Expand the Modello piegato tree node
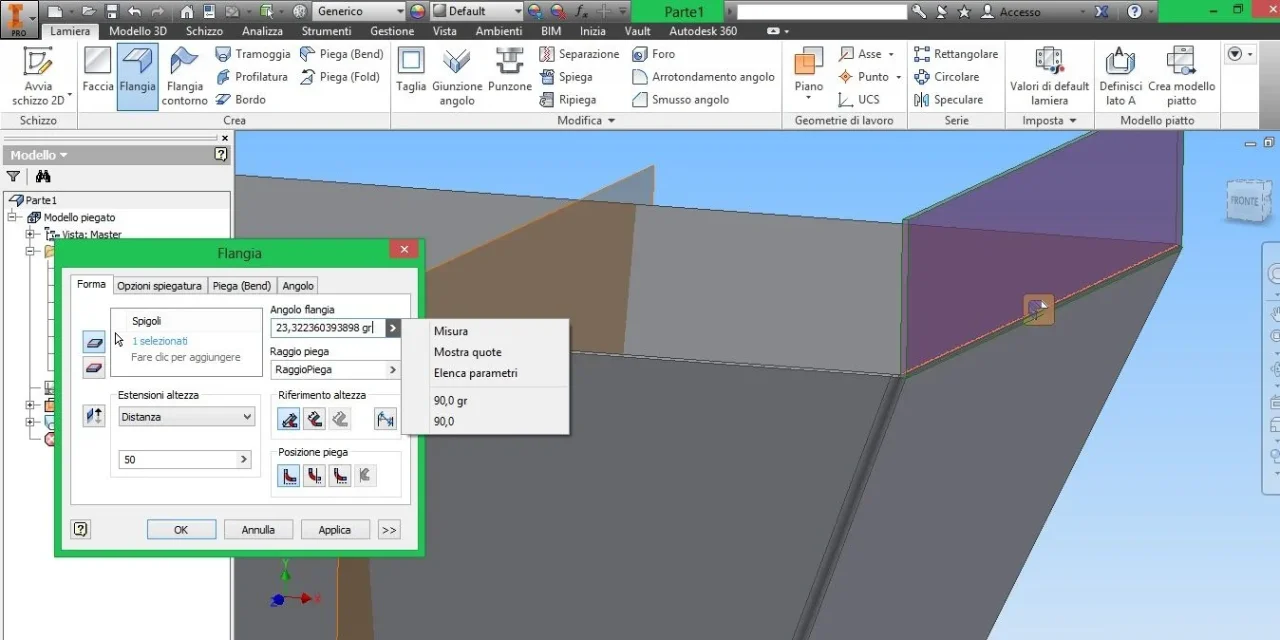Screen dimensions: 1280x640 point(15,217)
